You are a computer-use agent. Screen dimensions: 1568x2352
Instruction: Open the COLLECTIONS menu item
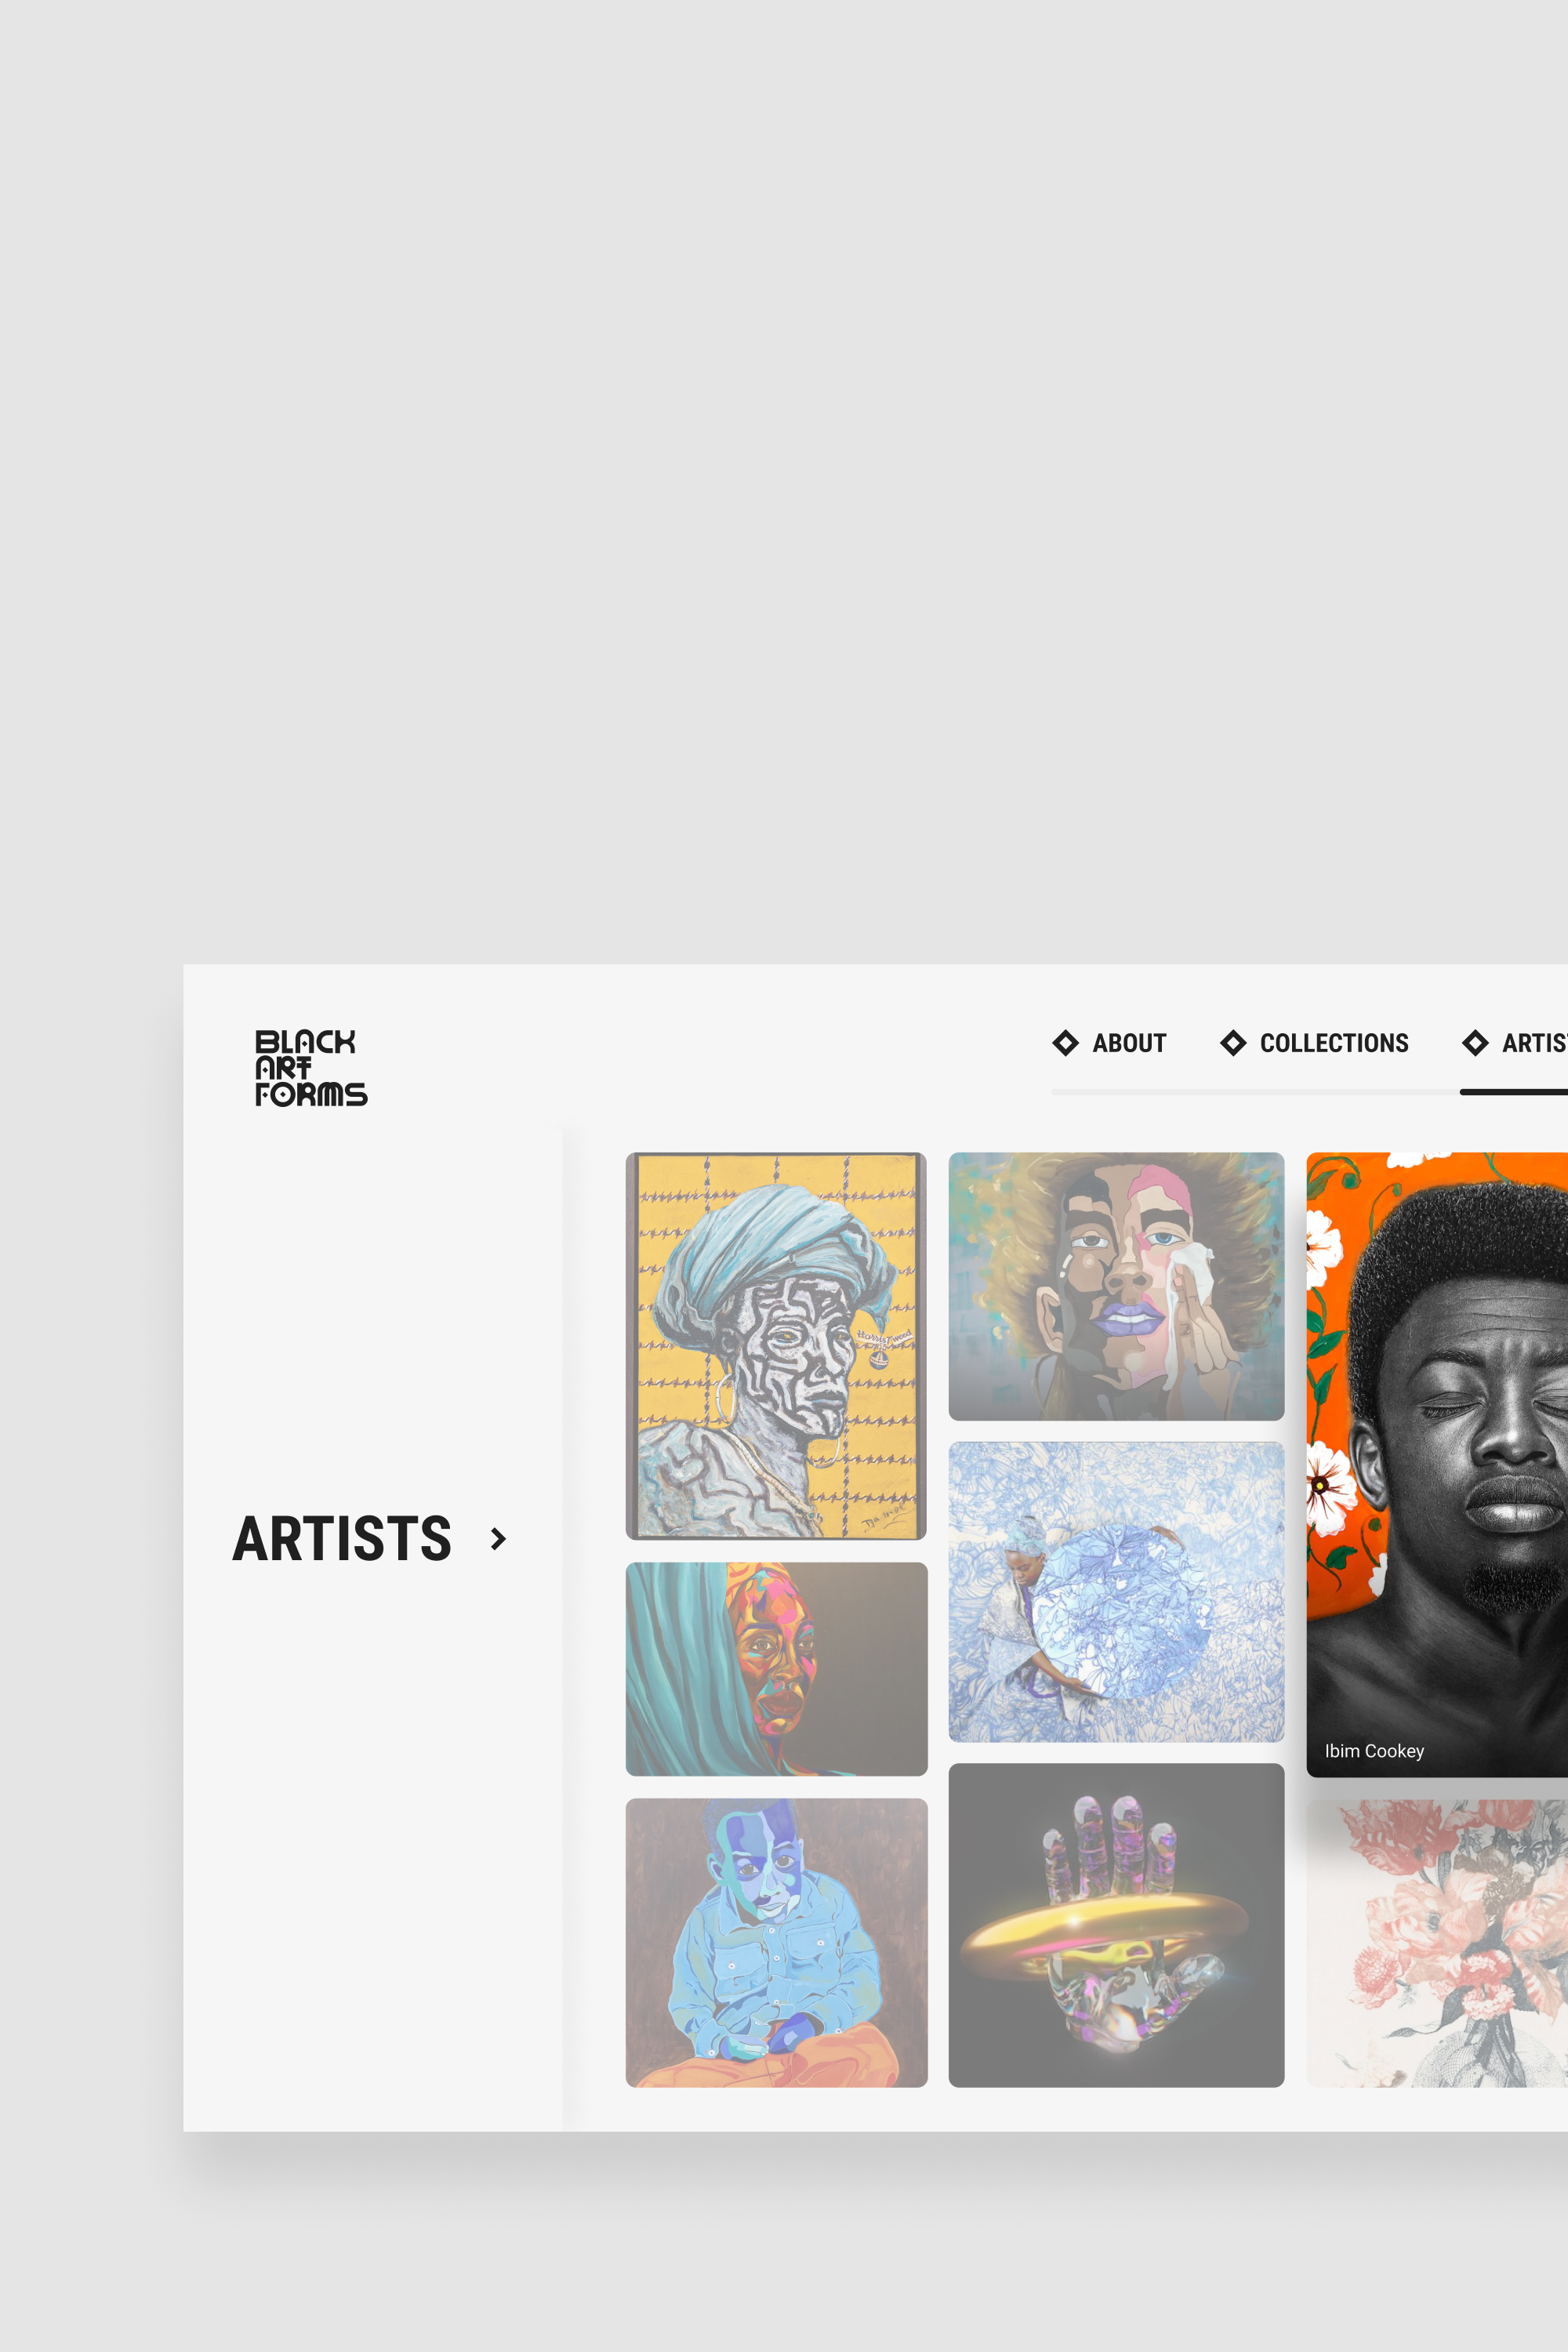point(1334,1043)
